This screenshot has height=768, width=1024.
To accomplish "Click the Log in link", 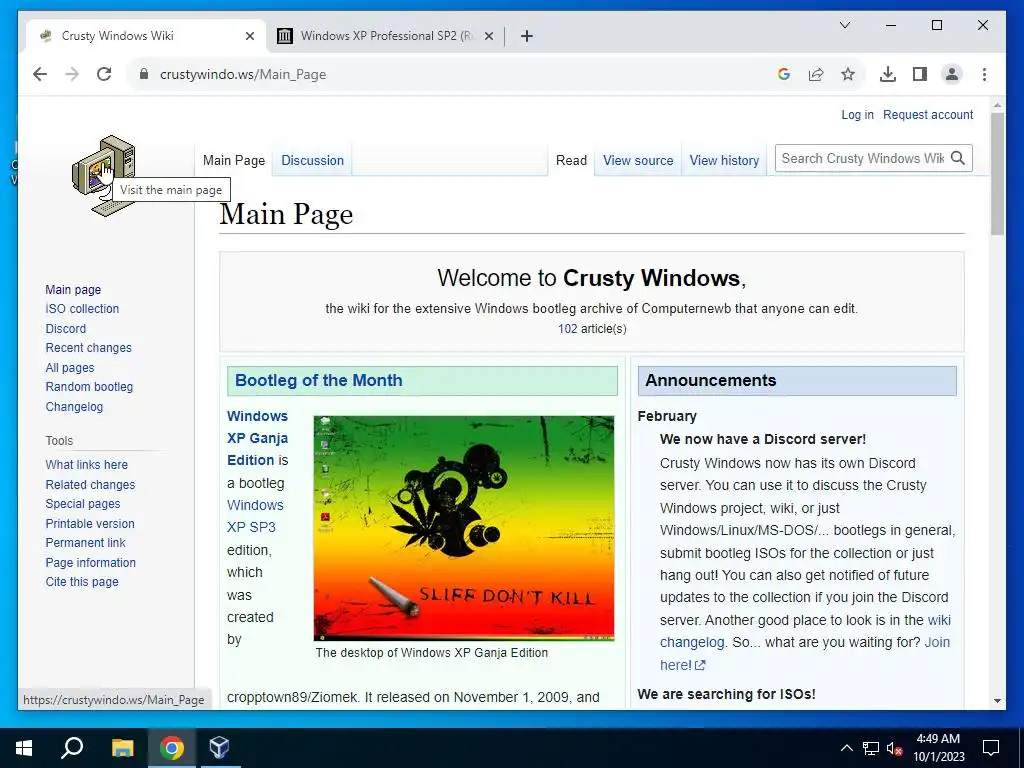I will tap(857, 115).
